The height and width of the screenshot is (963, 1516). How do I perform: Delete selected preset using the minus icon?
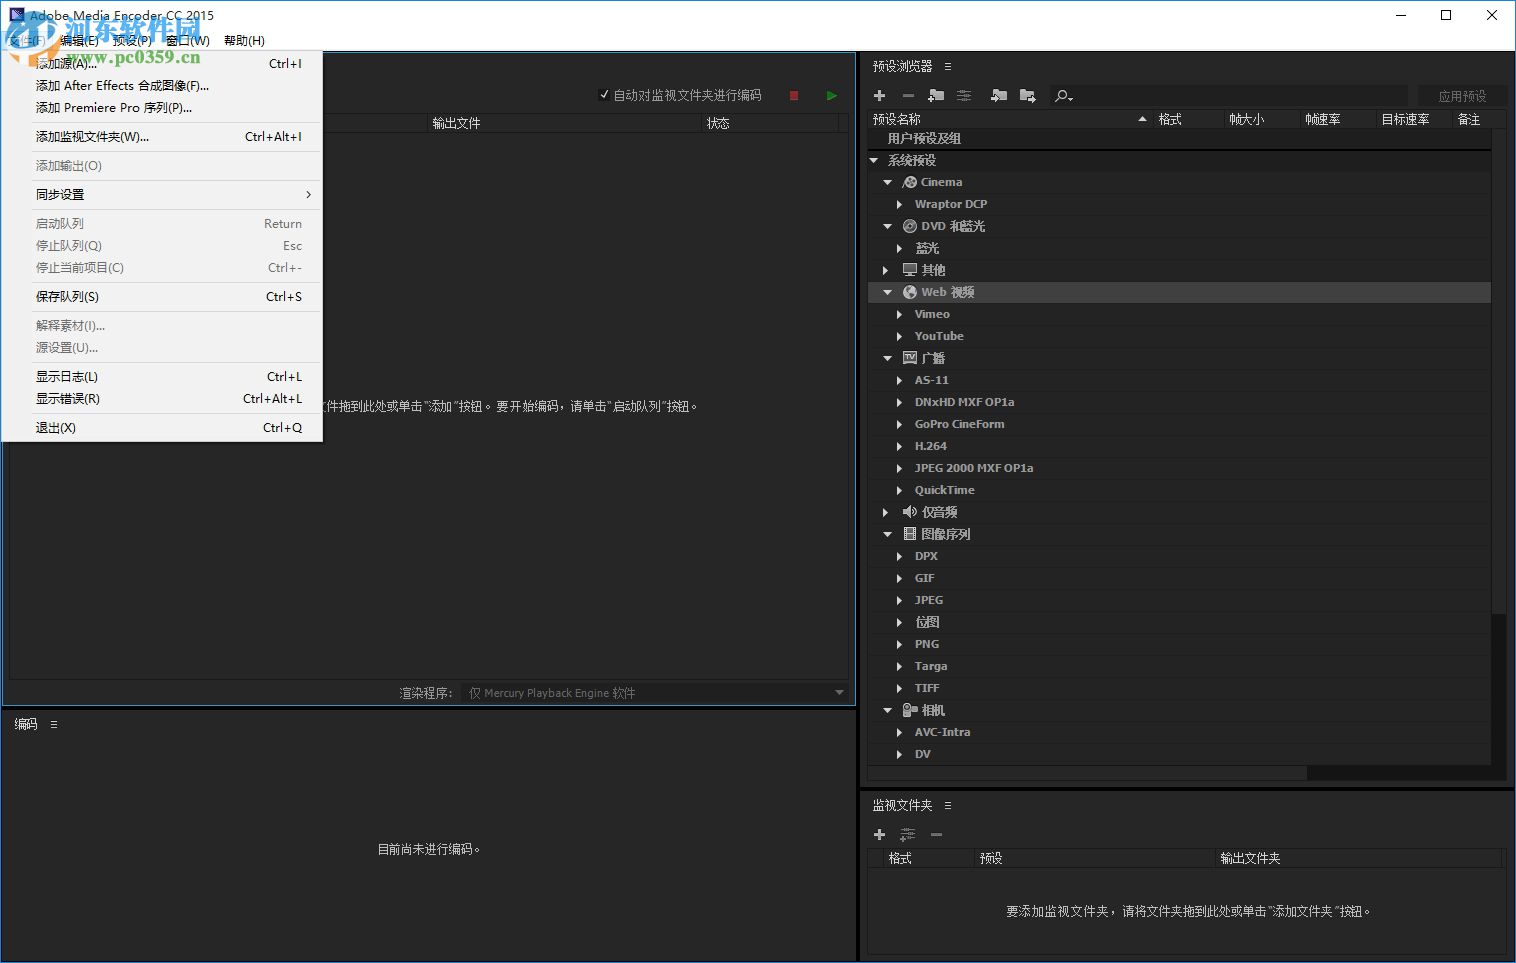coord(907,95)
